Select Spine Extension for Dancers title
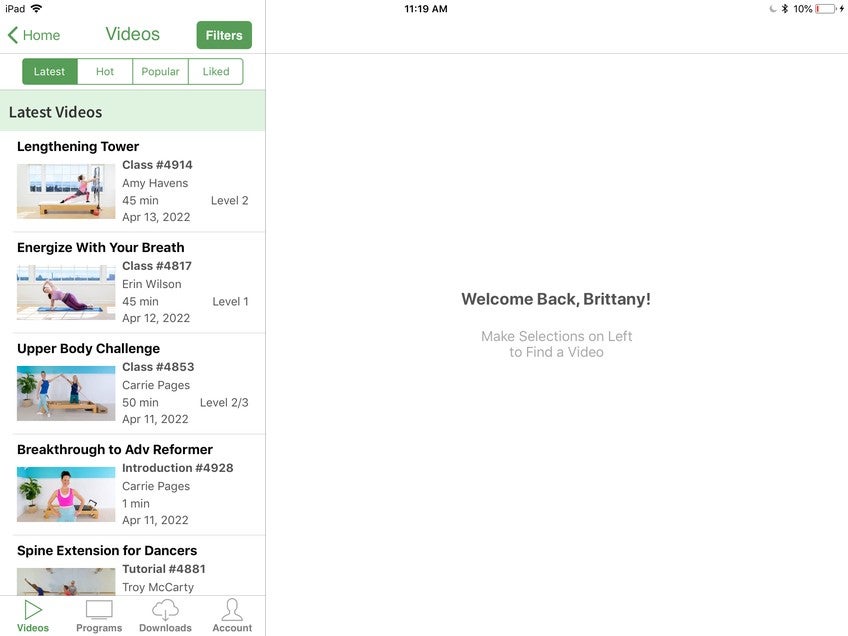The height and width of the screenshot is (636, 848). (x=107, y=551)
